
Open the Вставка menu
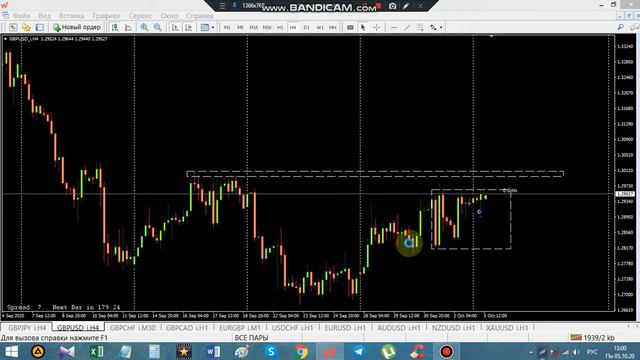point(71,16)
